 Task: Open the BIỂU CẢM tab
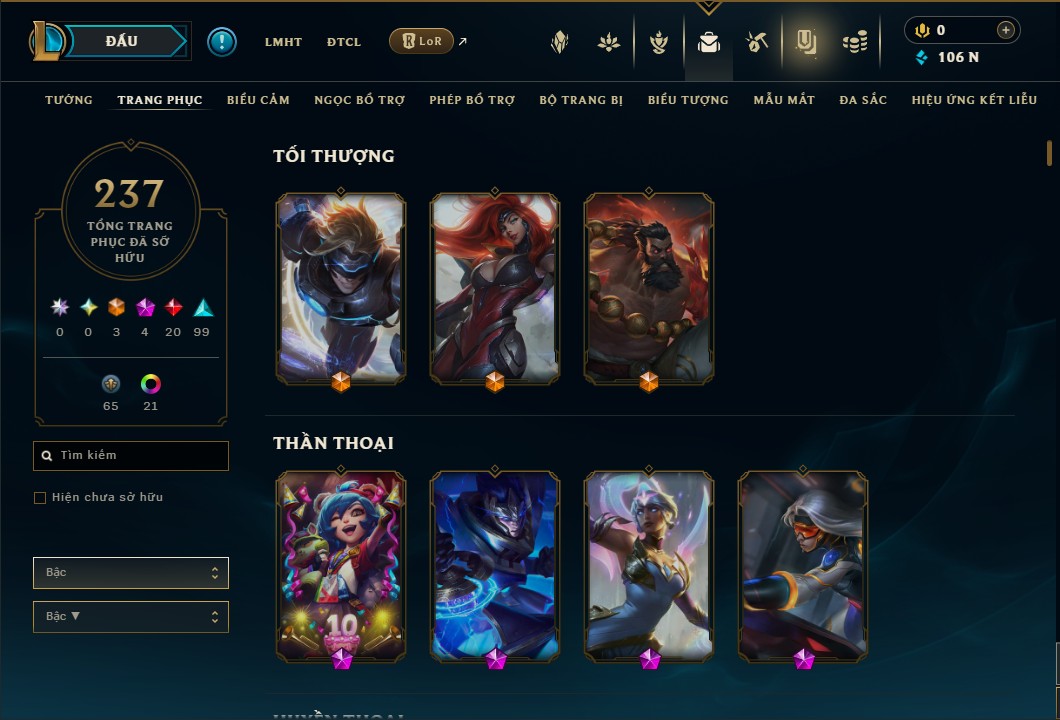pos(258,100)
